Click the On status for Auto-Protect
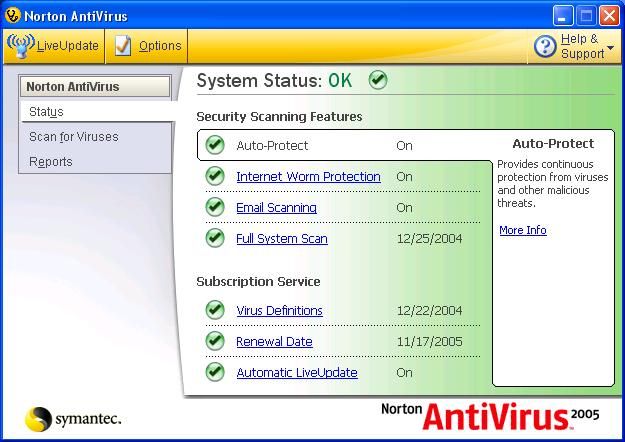Screen dimensions: 625x442 coord(405,145)
